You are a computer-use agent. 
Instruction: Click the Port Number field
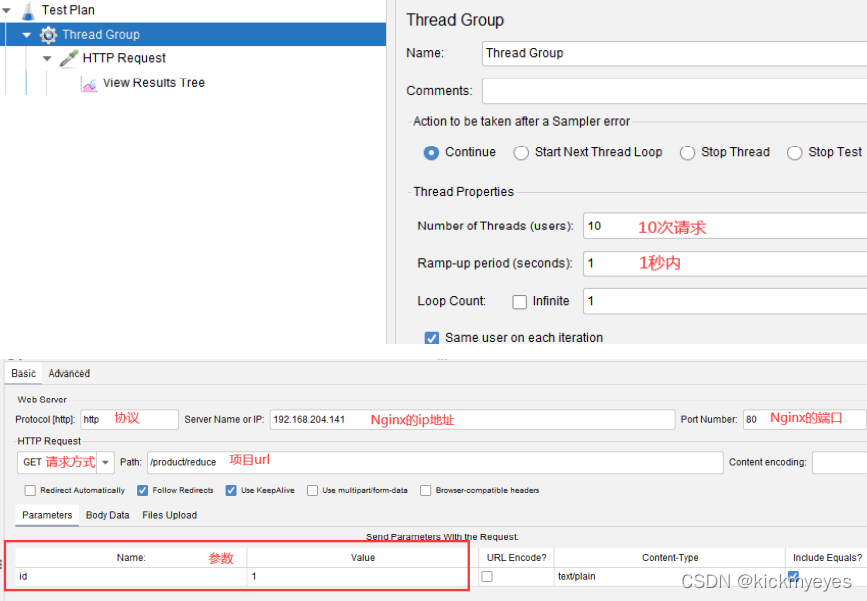(805, 420)
